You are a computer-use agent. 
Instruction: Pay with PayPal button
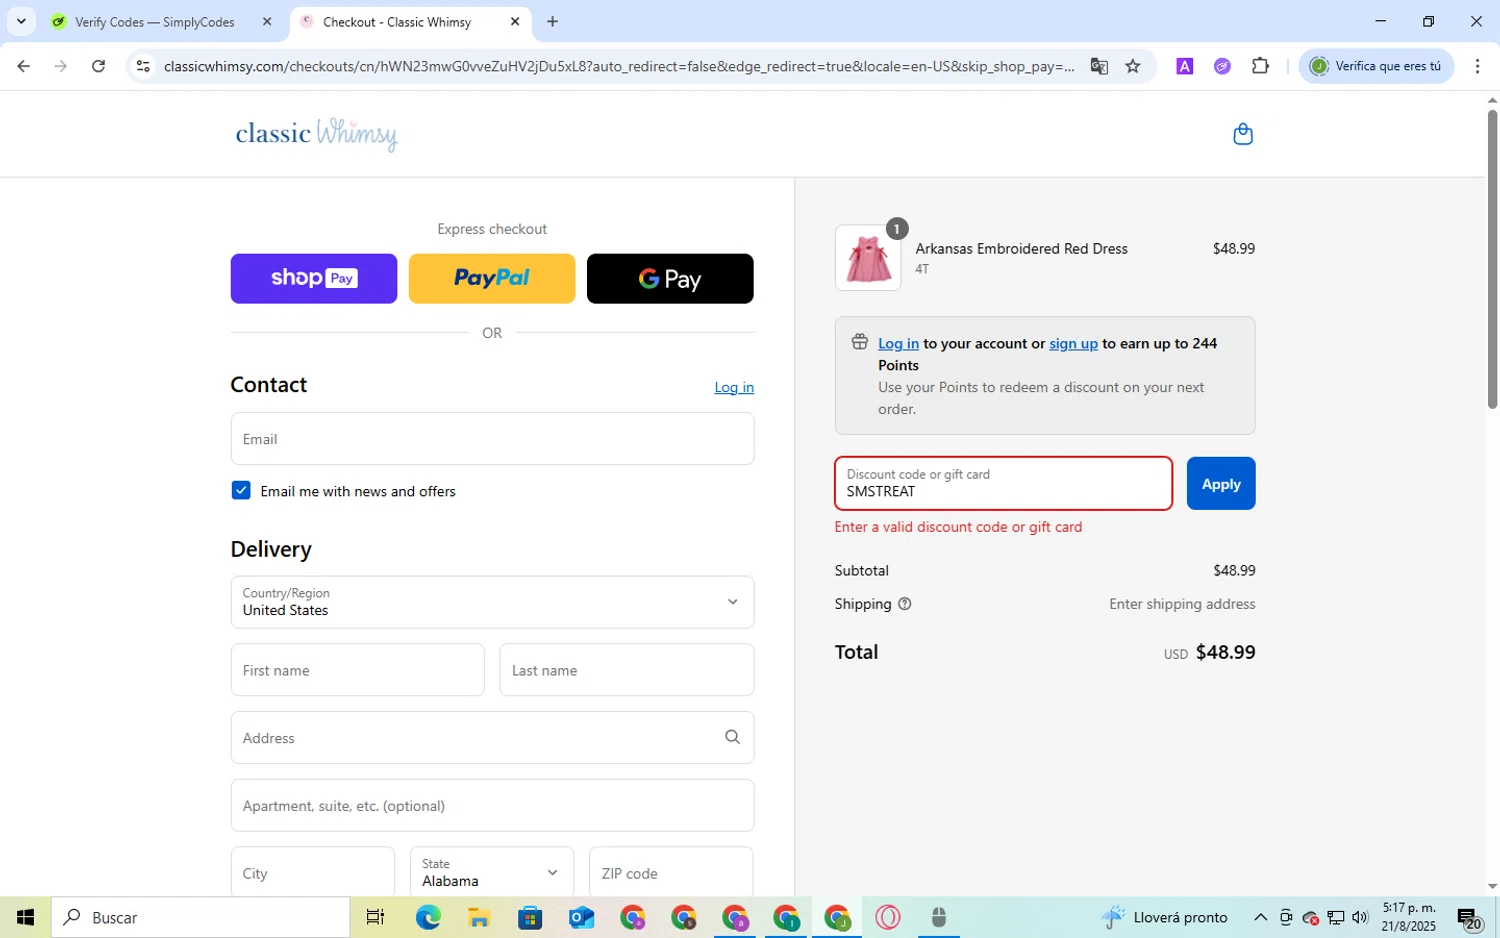click(492, 278)
